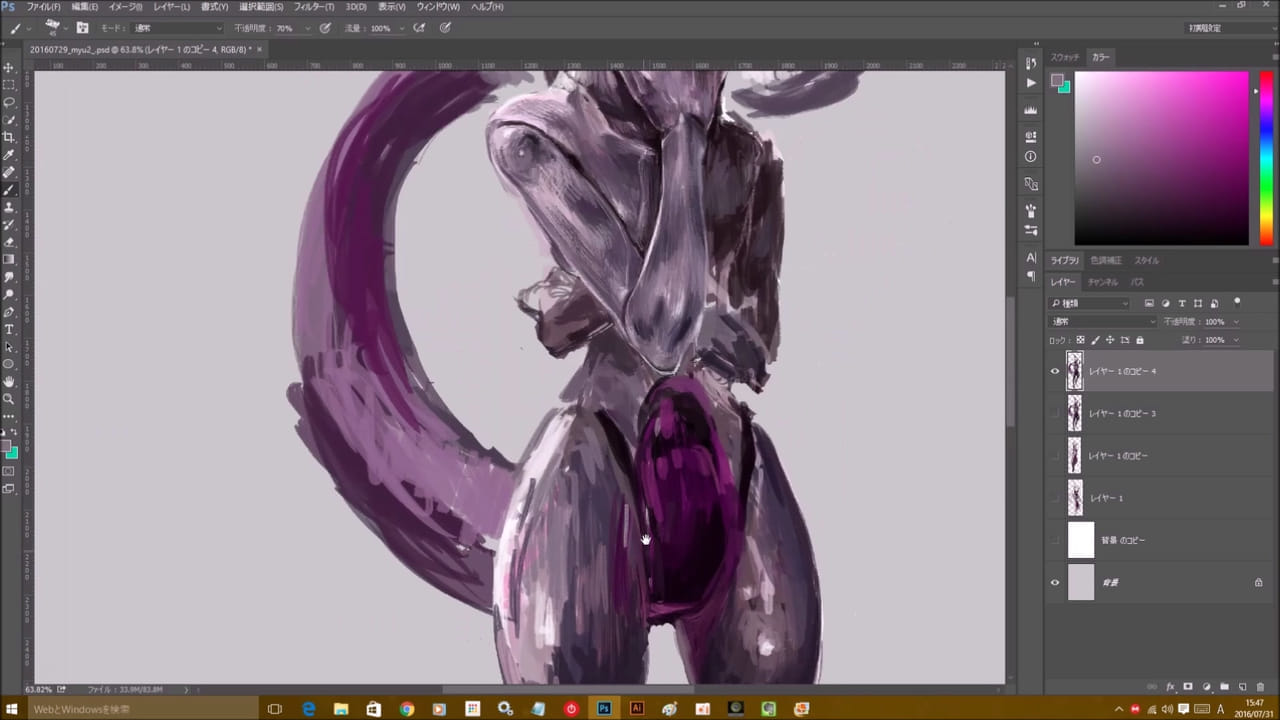Switch to the スウォッチ tab
The width and height of the screenshot is (1280, 720).
[x=1065, y=57]
